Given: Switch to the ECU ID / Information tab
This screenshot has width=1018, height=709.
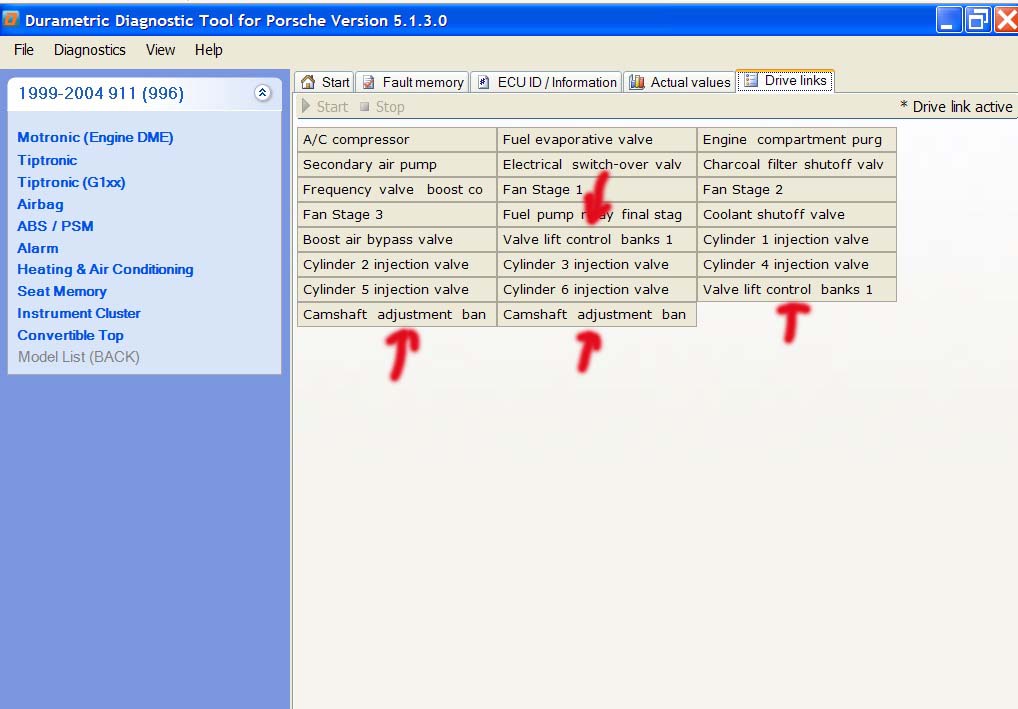Looking at the screenshot, I should (x=546, y=82).
